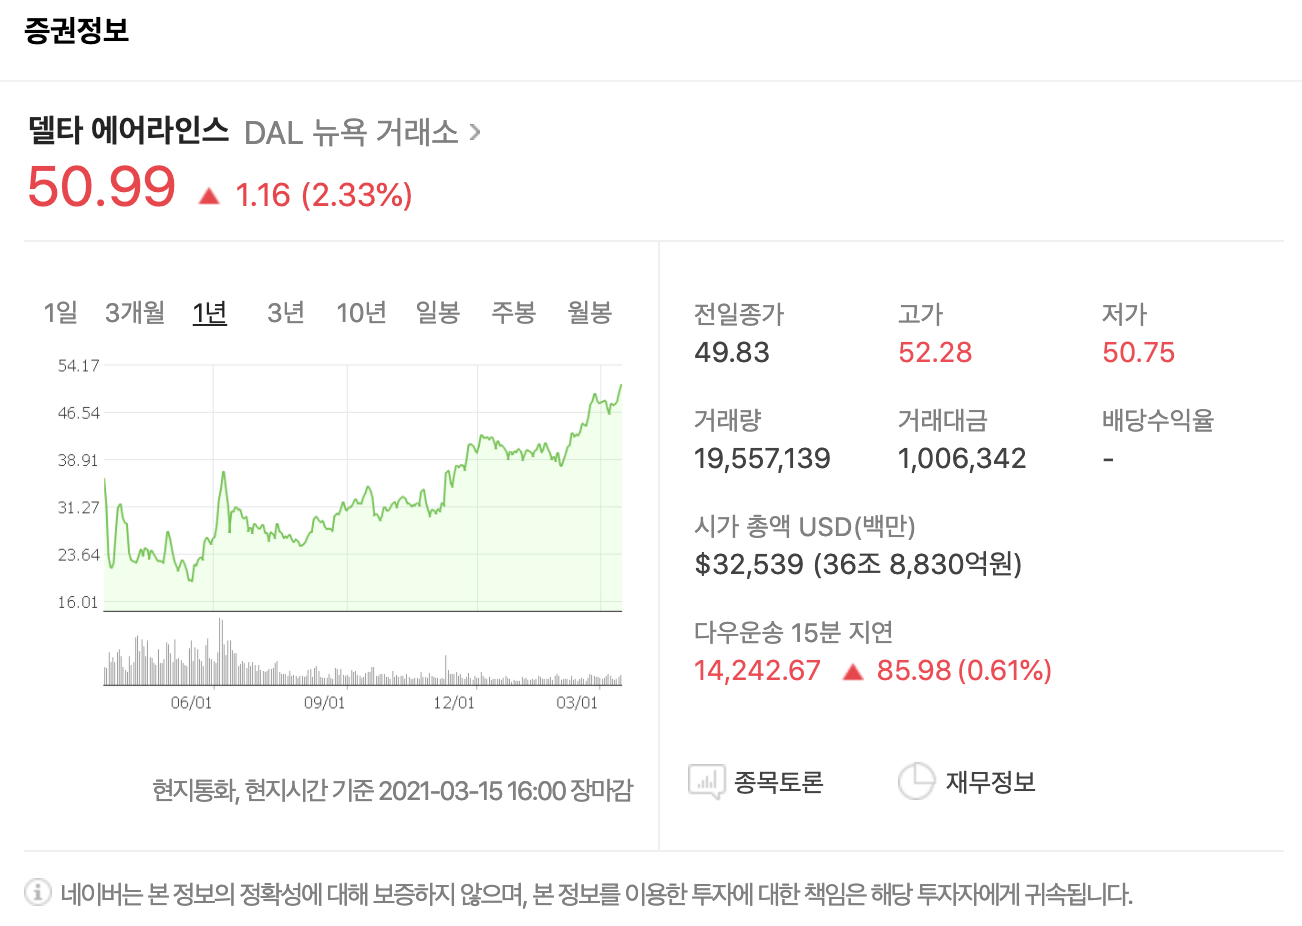Switch to the 주봉 weekly chart
The width and height of the screenshot is (1302, 926).
pos(513,312)
